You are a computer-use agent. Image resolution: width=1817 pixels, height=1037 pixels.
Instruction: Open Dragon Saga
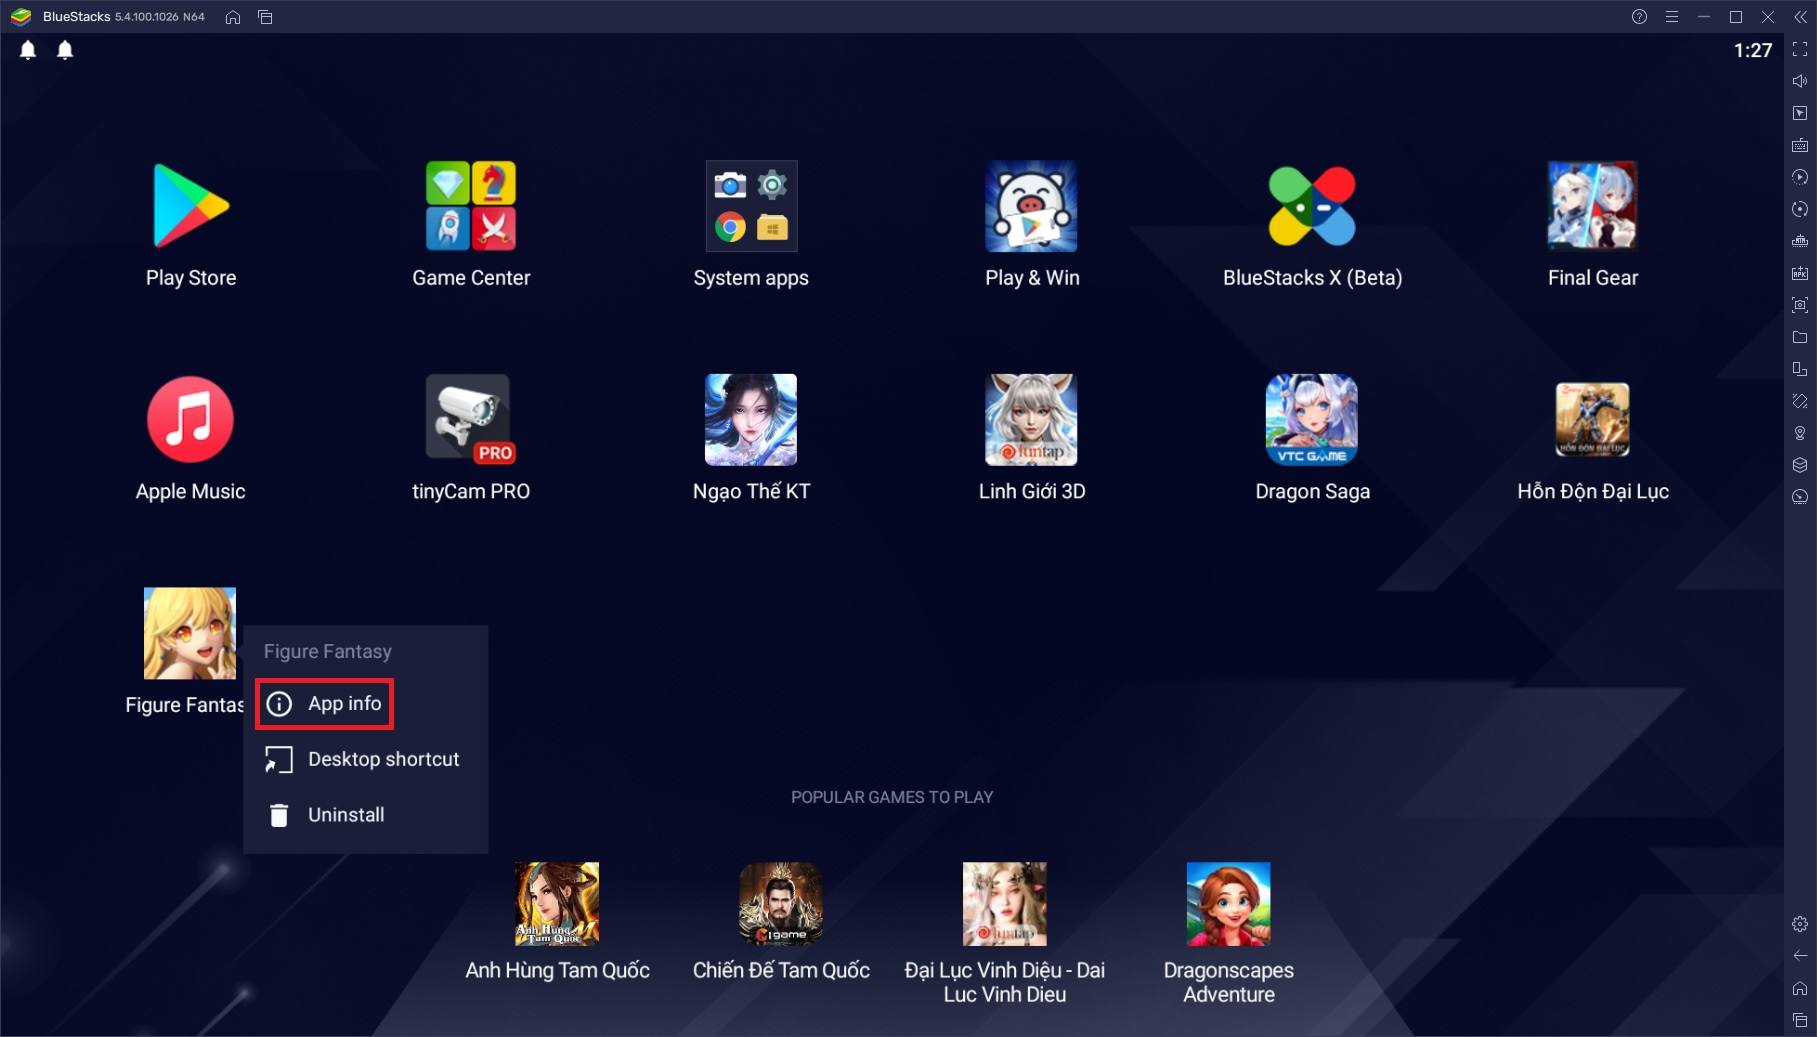[1312, 420]
